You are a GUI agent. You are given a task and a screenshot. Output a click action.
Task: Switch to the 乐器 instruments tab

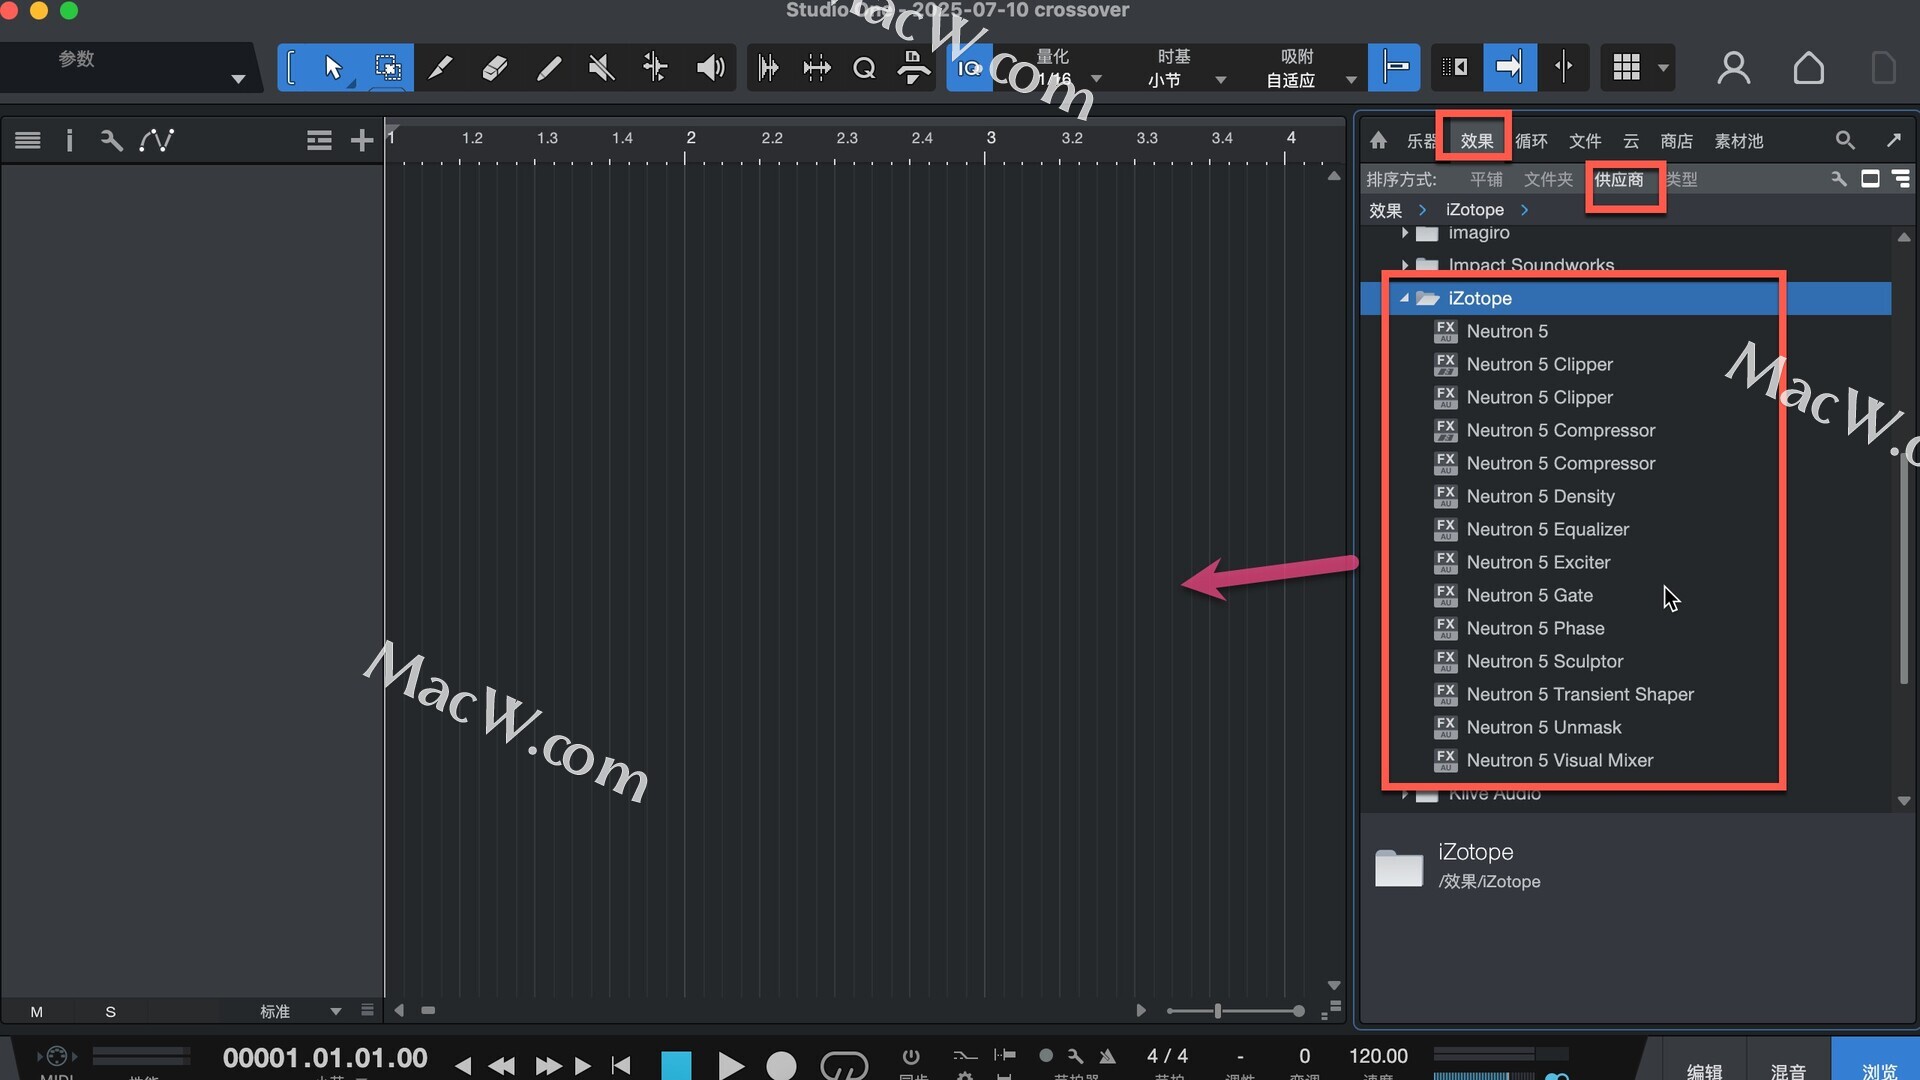(1421, 141)
